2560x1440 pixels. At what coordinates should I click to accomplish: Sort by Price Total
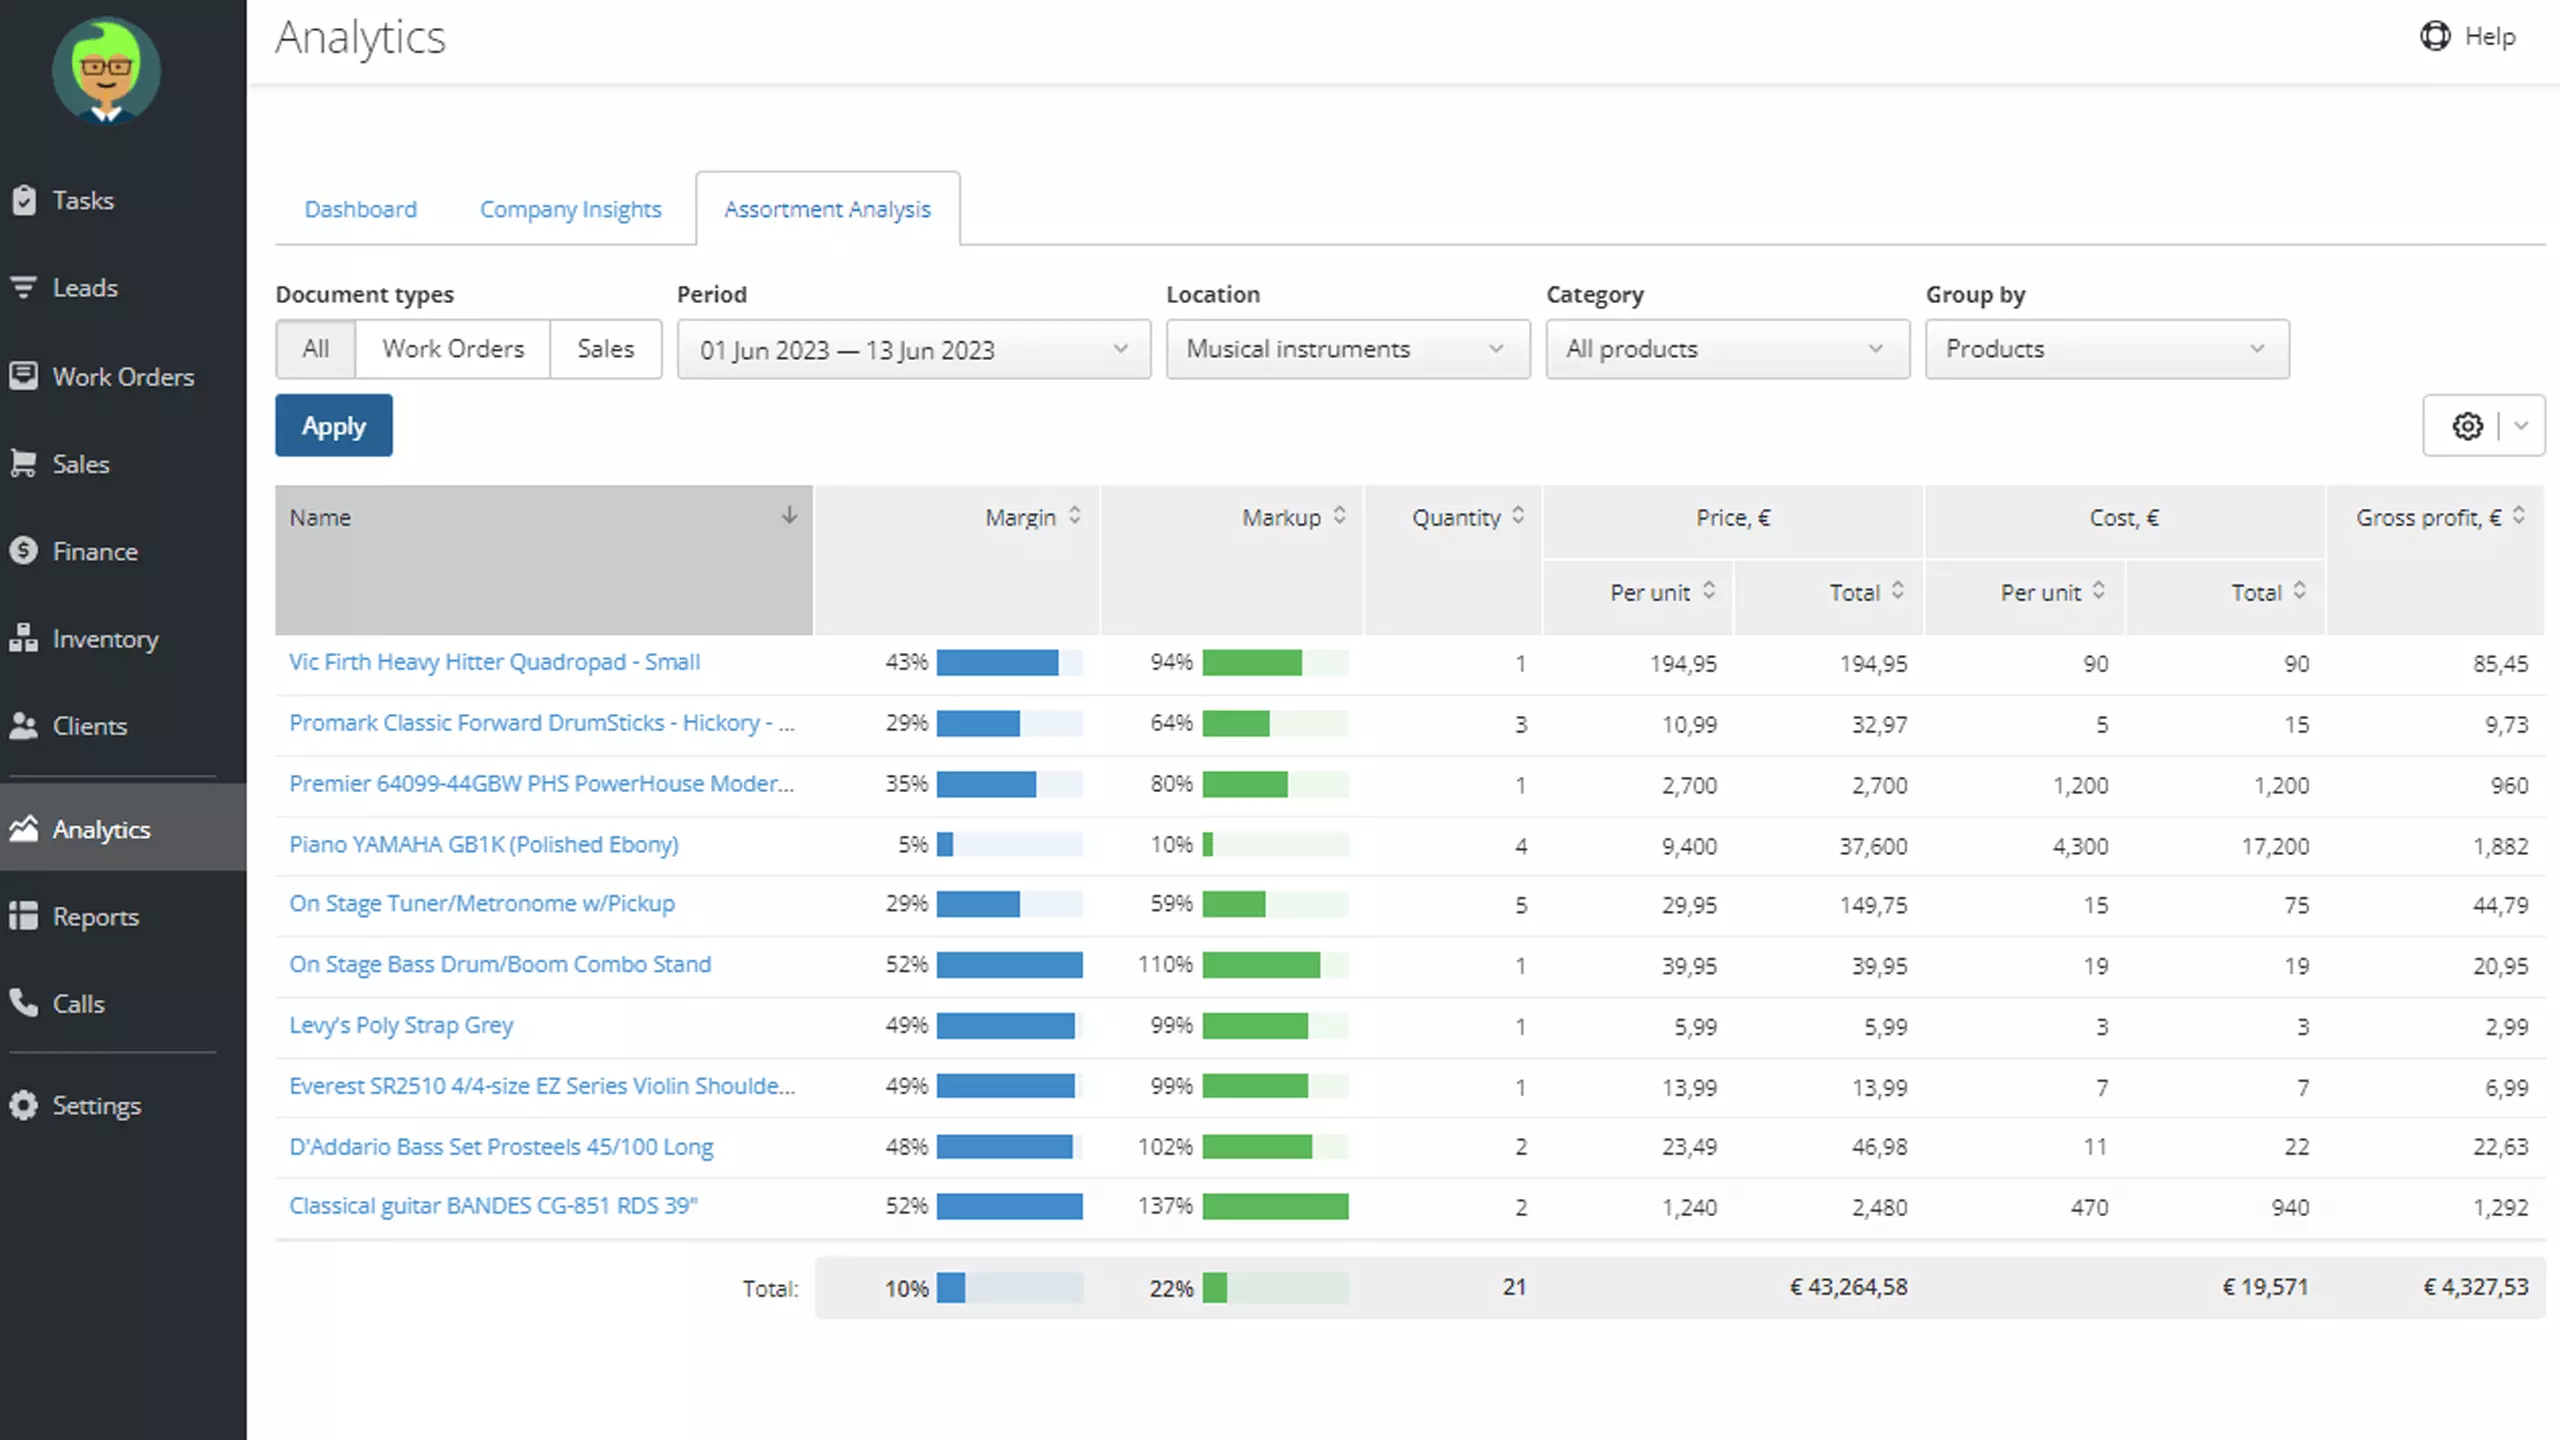click(x=1897, y=591)
